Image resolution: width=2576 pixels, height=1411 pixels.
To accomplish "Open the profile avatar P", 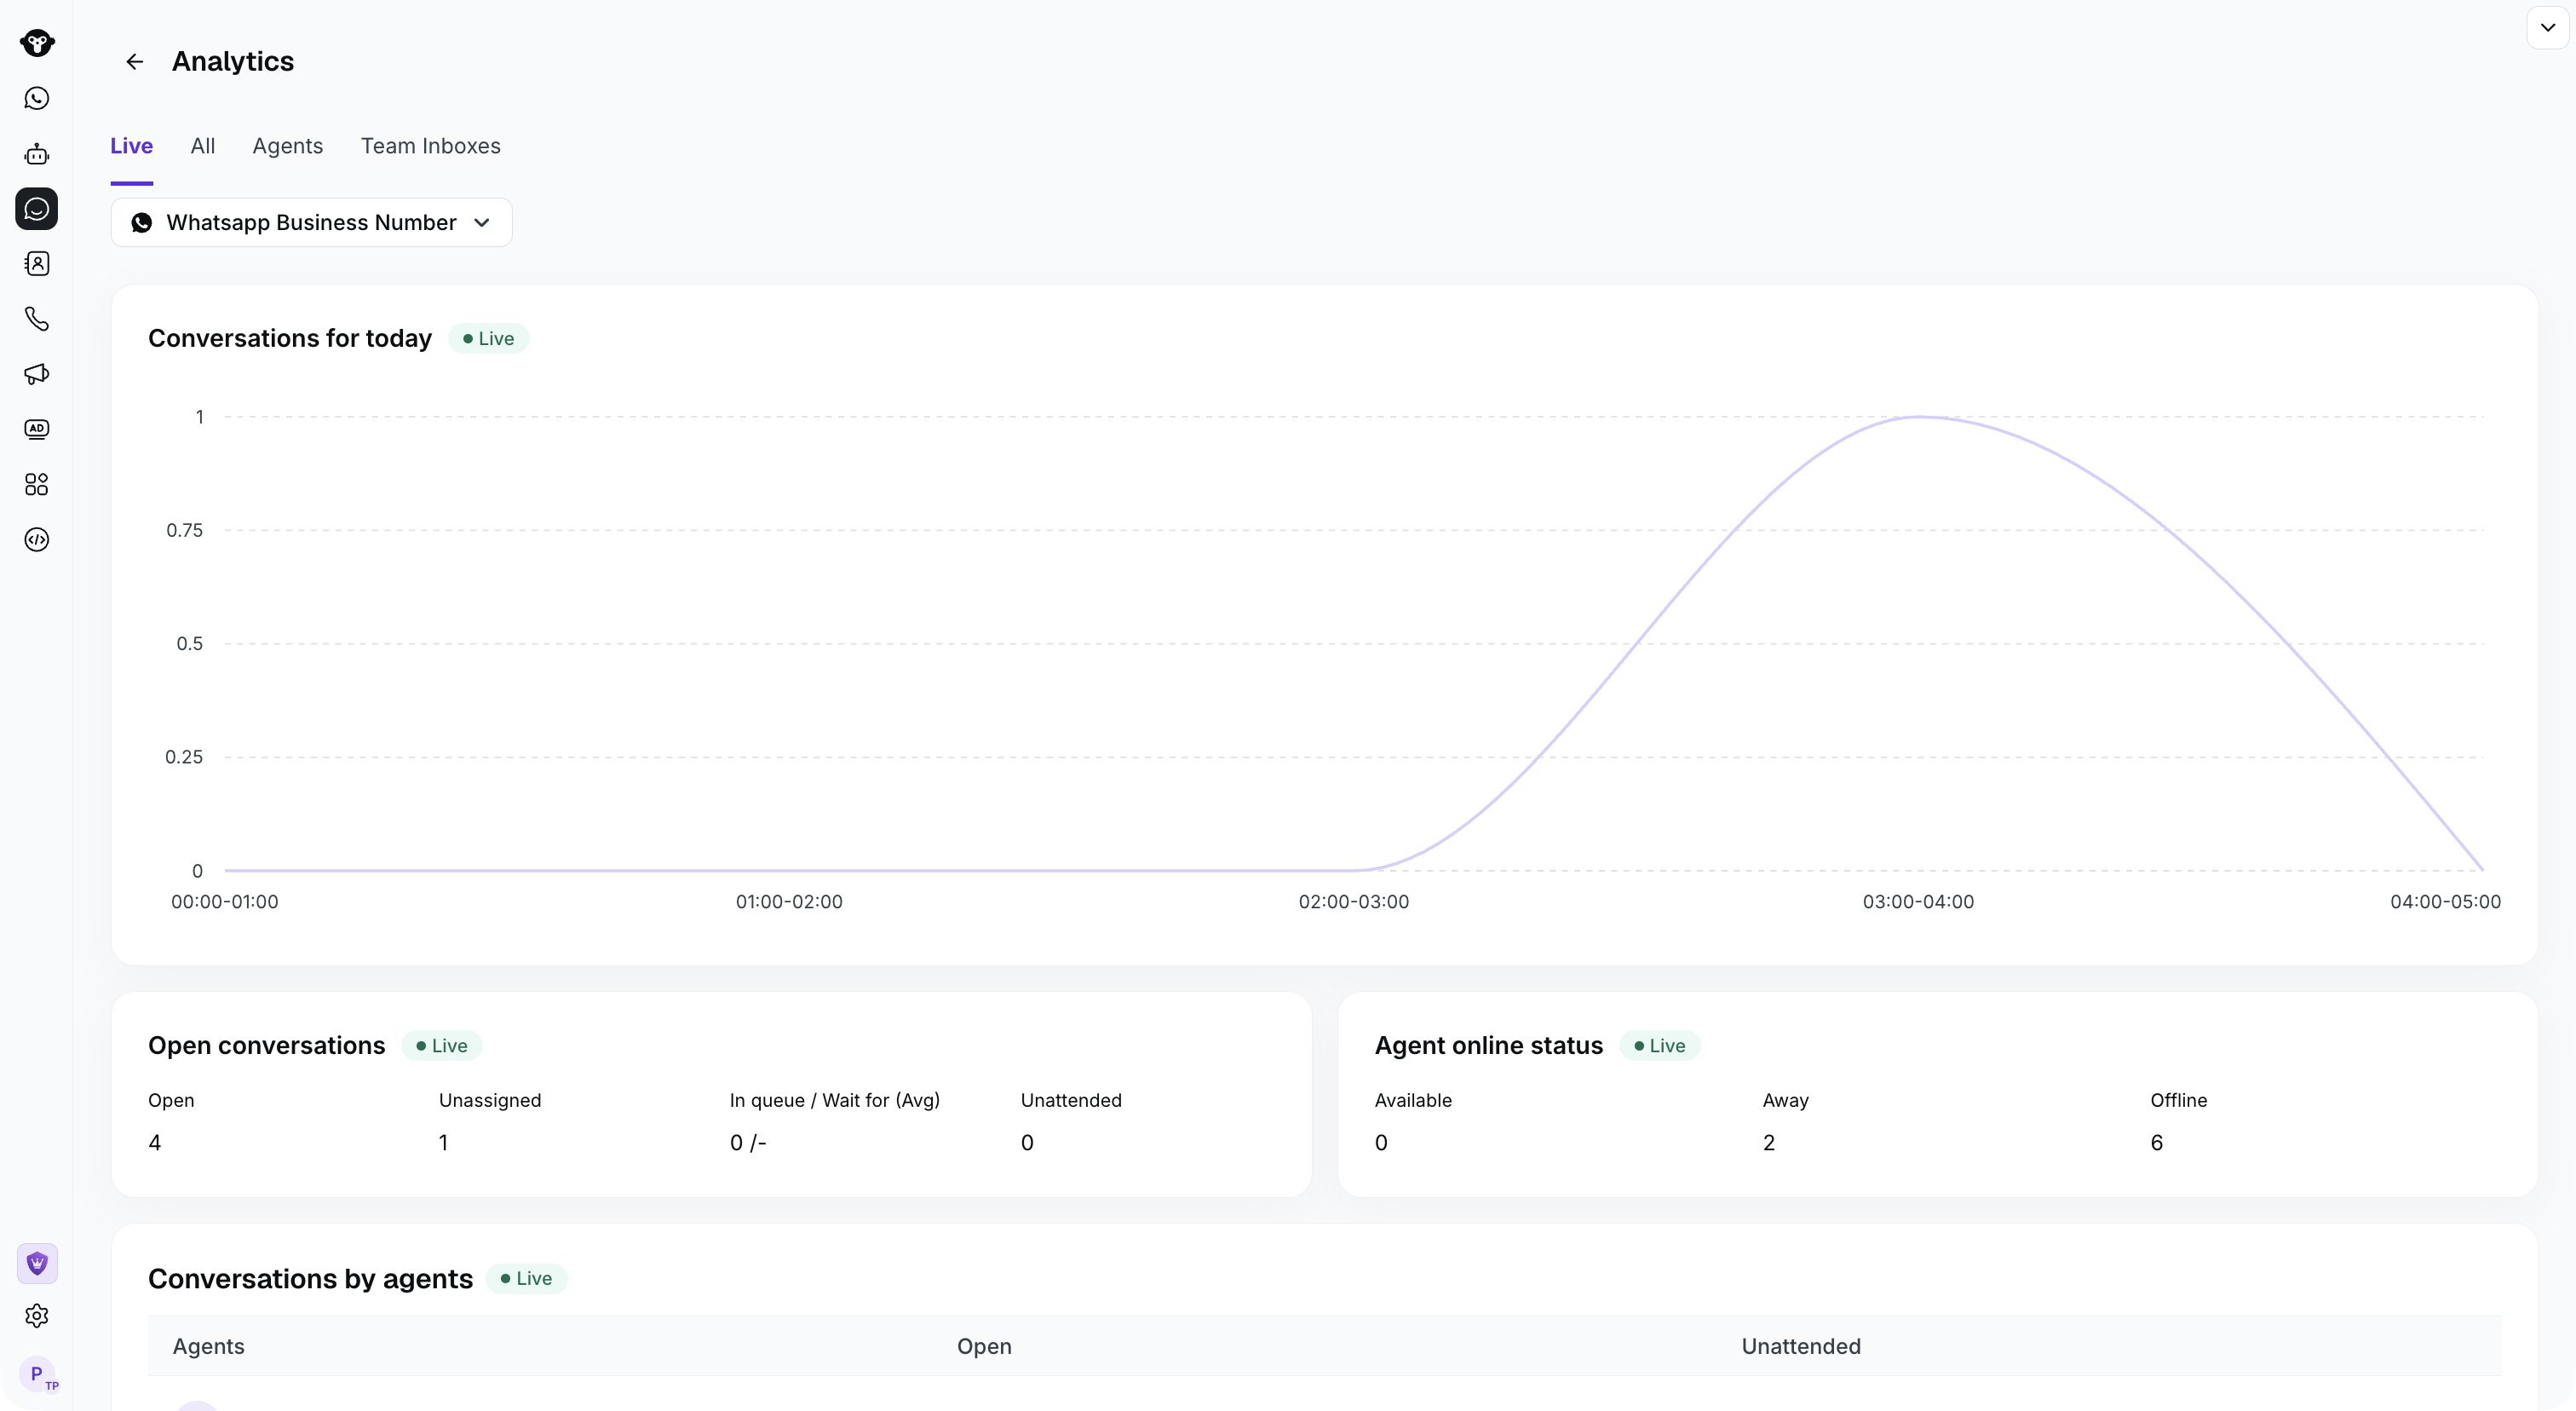I will tap(38, 1374).
